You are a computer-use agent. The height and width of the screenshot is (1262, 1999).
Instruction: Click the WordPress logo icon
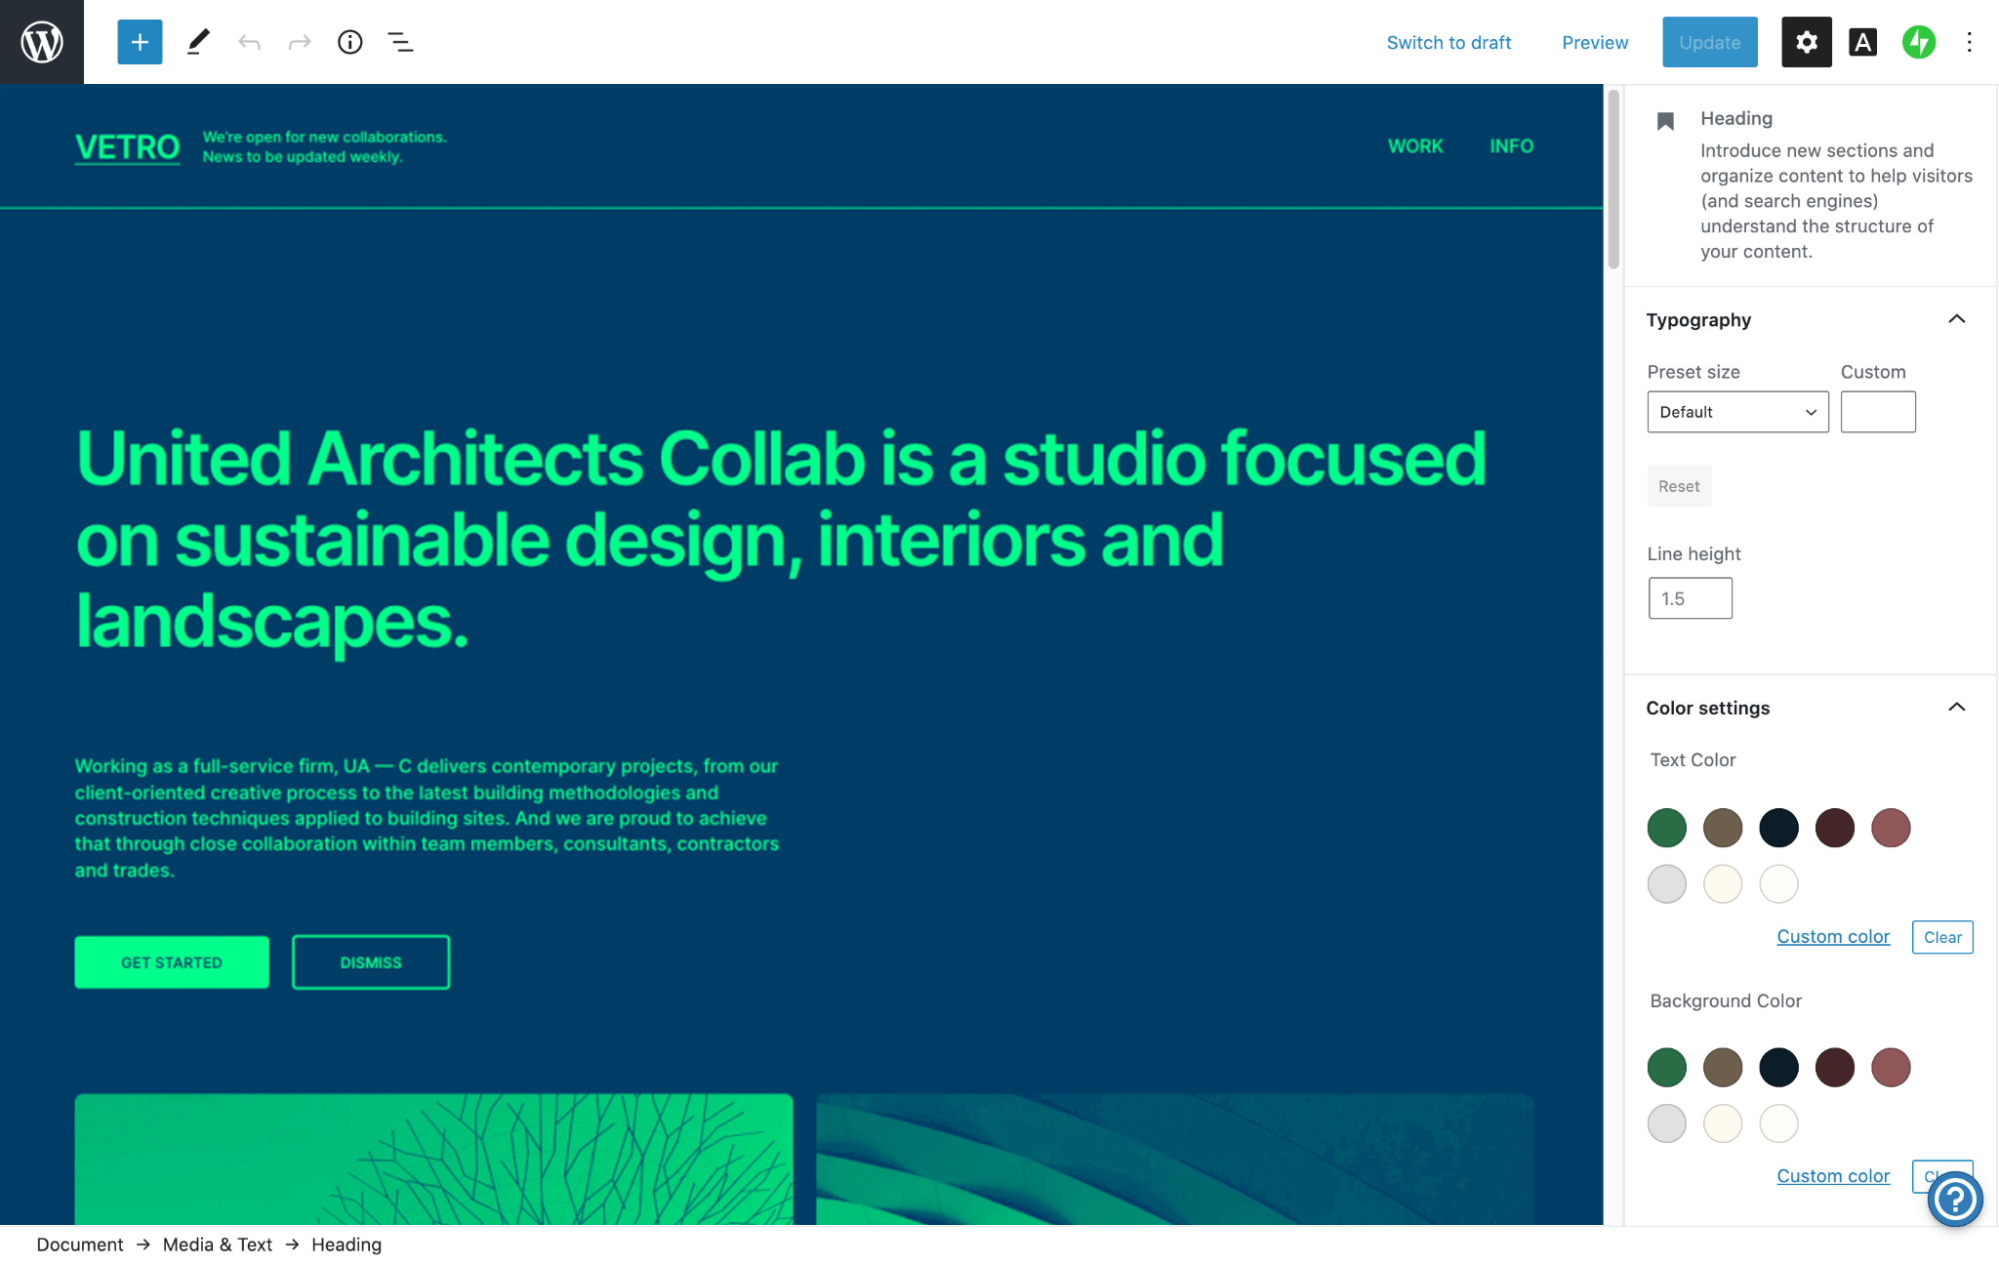tap(42, 42)
